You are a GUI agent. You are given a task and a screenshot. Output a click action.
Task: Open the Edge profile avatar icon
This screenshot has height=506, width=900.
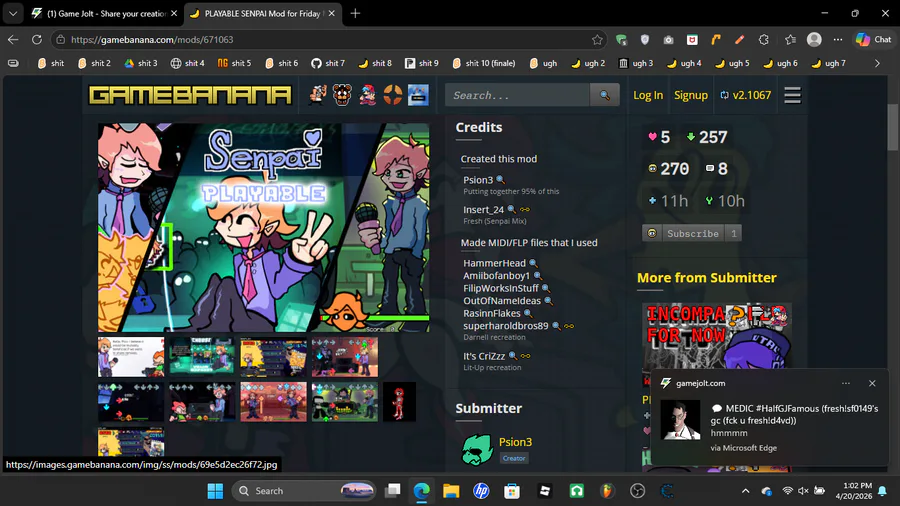pyautogui.click(x=814, y=40)
